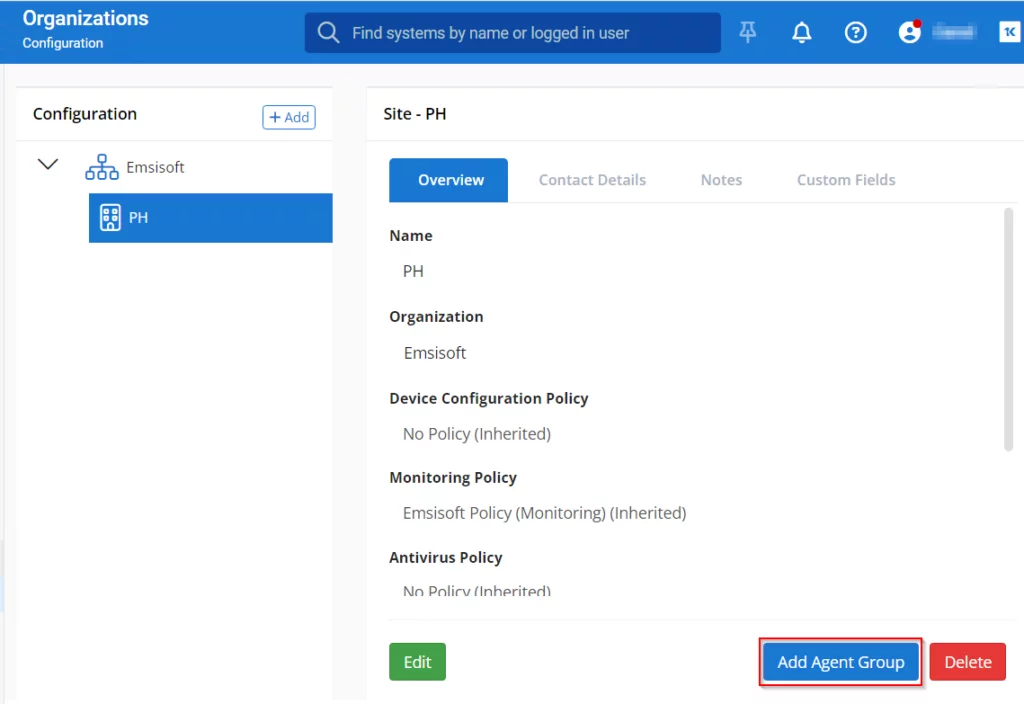Click the green Edit button
The width and height of the screenshot is (1024, 704).
(417, 662)
